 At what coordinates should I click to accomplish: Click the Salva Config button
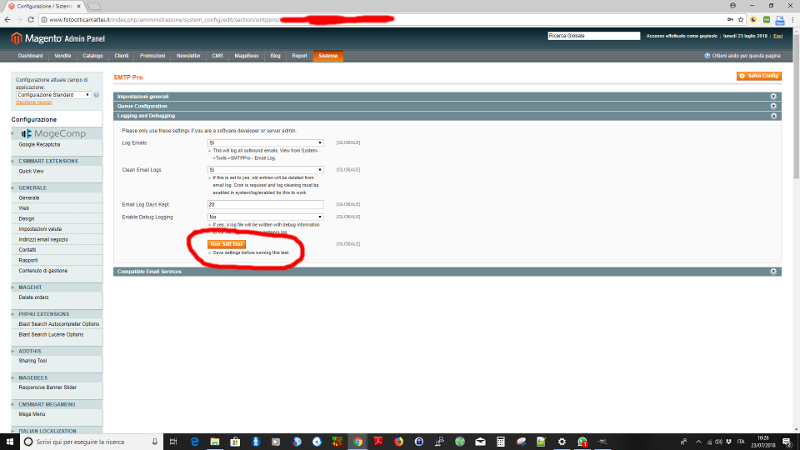coord(759,76)
